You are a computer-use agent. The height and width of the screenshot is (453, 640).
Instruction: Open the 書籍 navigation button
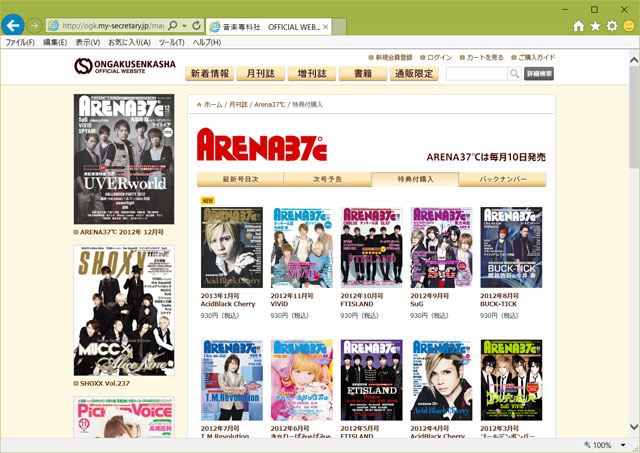pos(363,73)
